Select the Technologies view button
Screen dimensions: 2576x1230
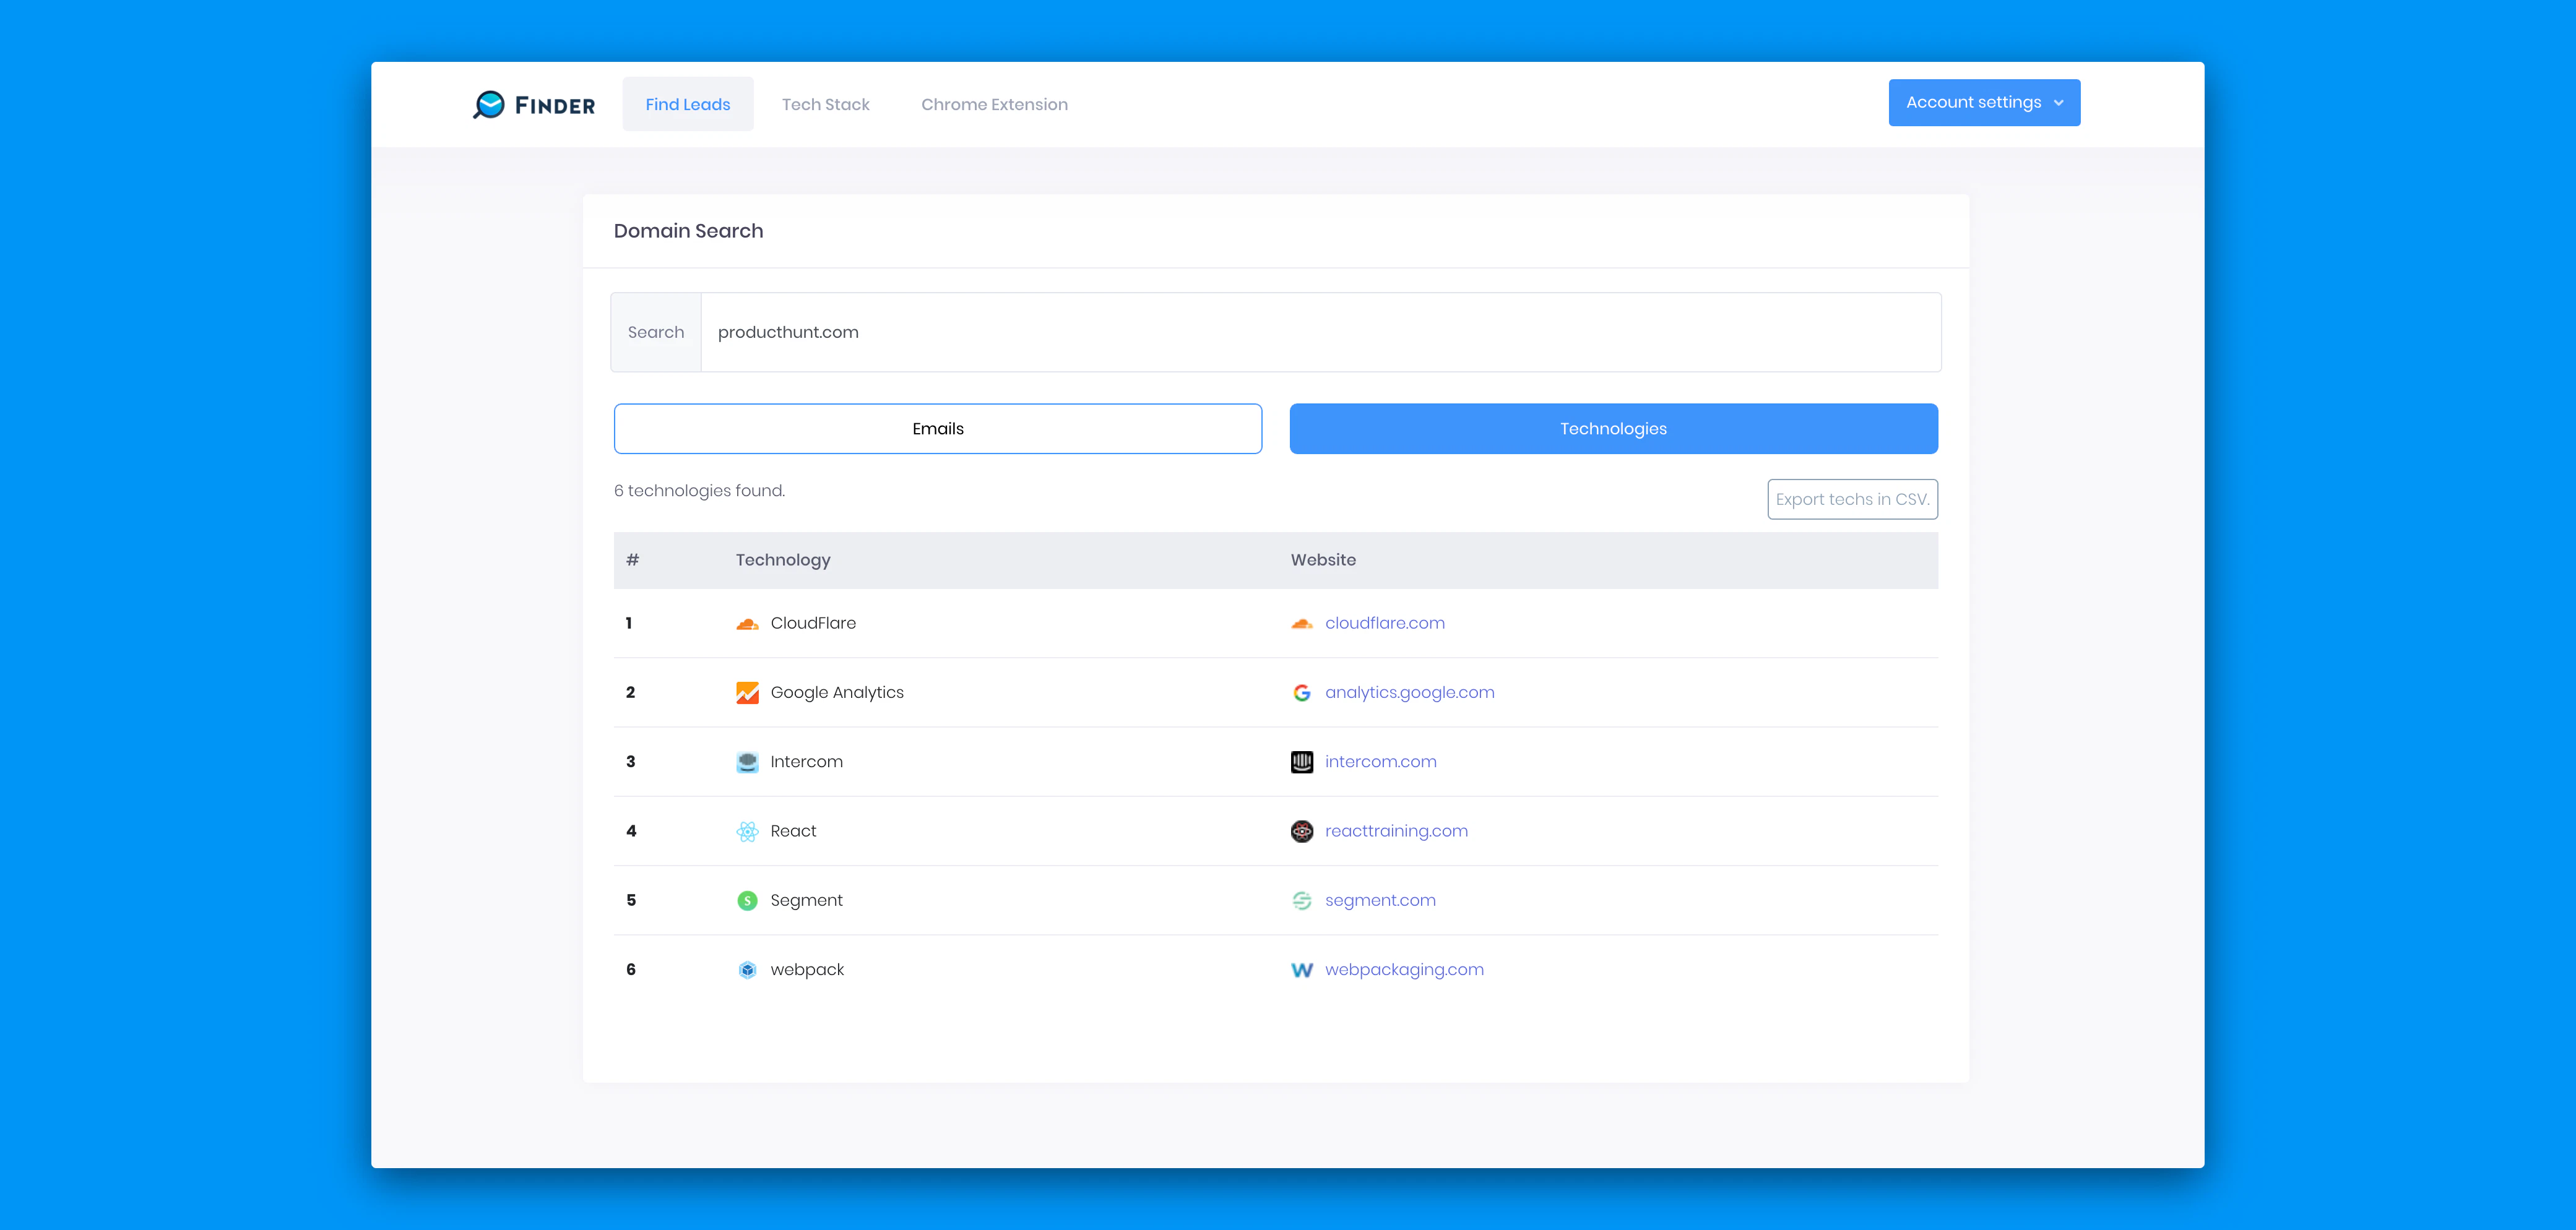(x=1613, y=429)
